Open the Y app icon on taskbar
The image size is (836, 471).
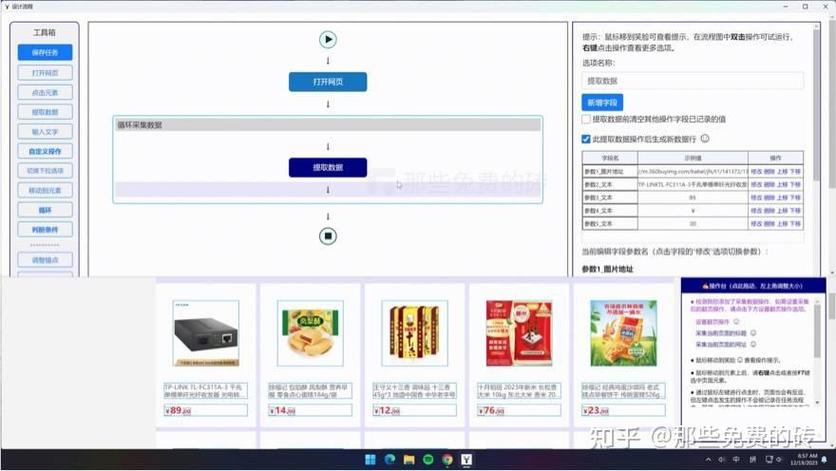coord(467,459)
